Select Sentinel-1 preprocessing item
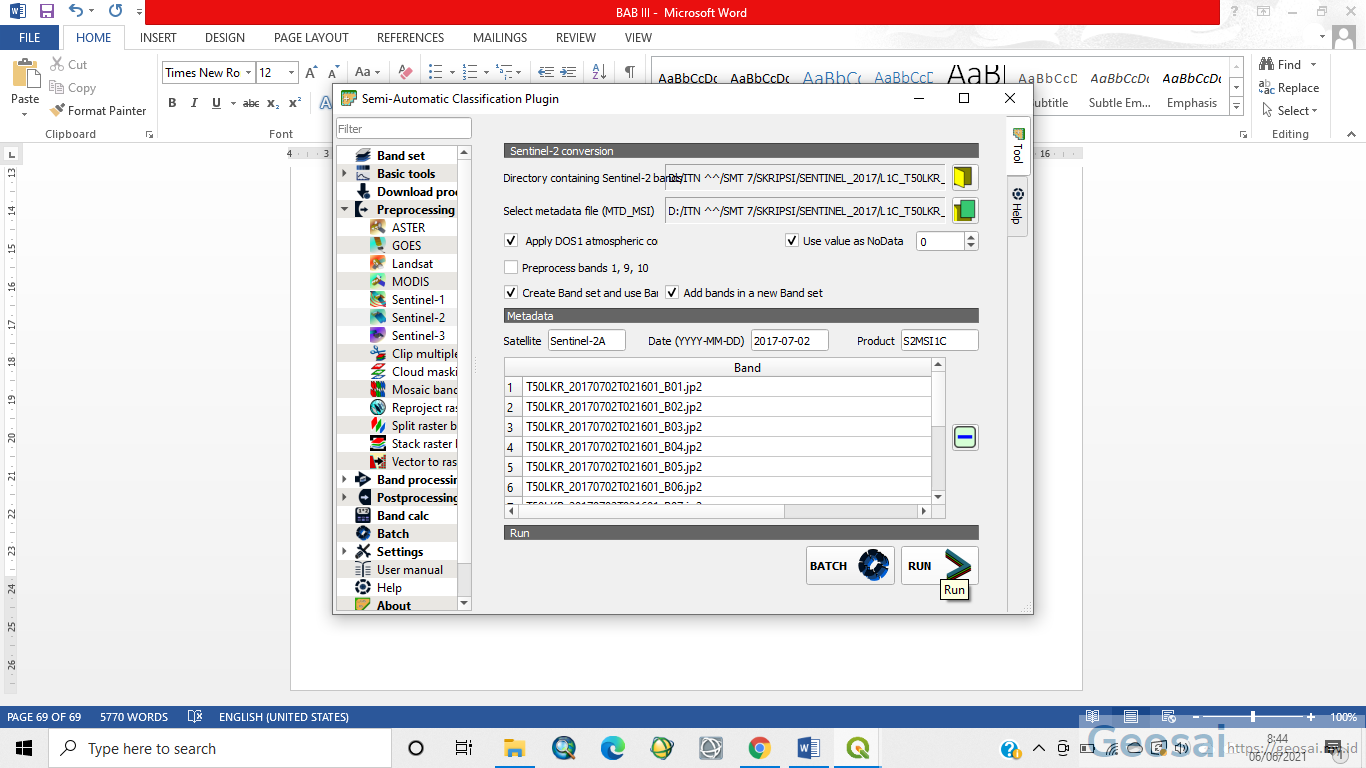Screen dimensions: 1366x768 pyautogui.click(x=418, y=300)
